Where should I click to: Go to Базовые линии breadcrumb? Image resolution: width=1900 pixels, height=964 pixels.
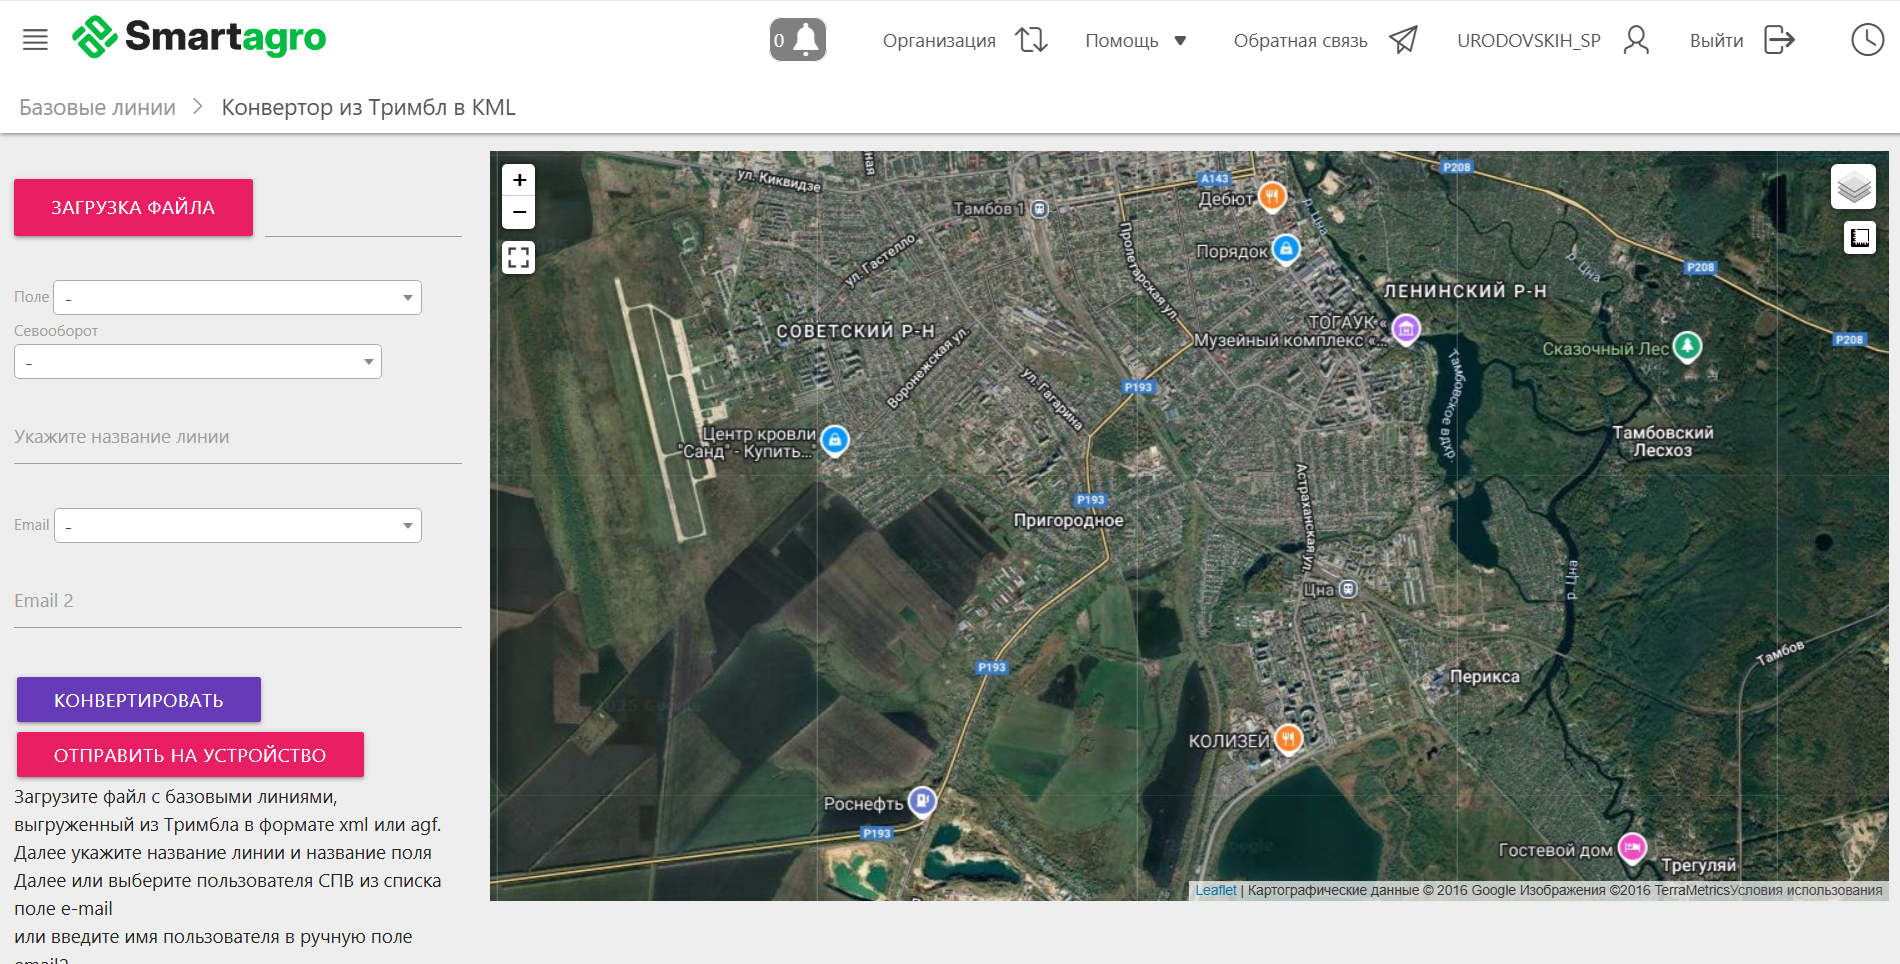(x=98, y=107)
